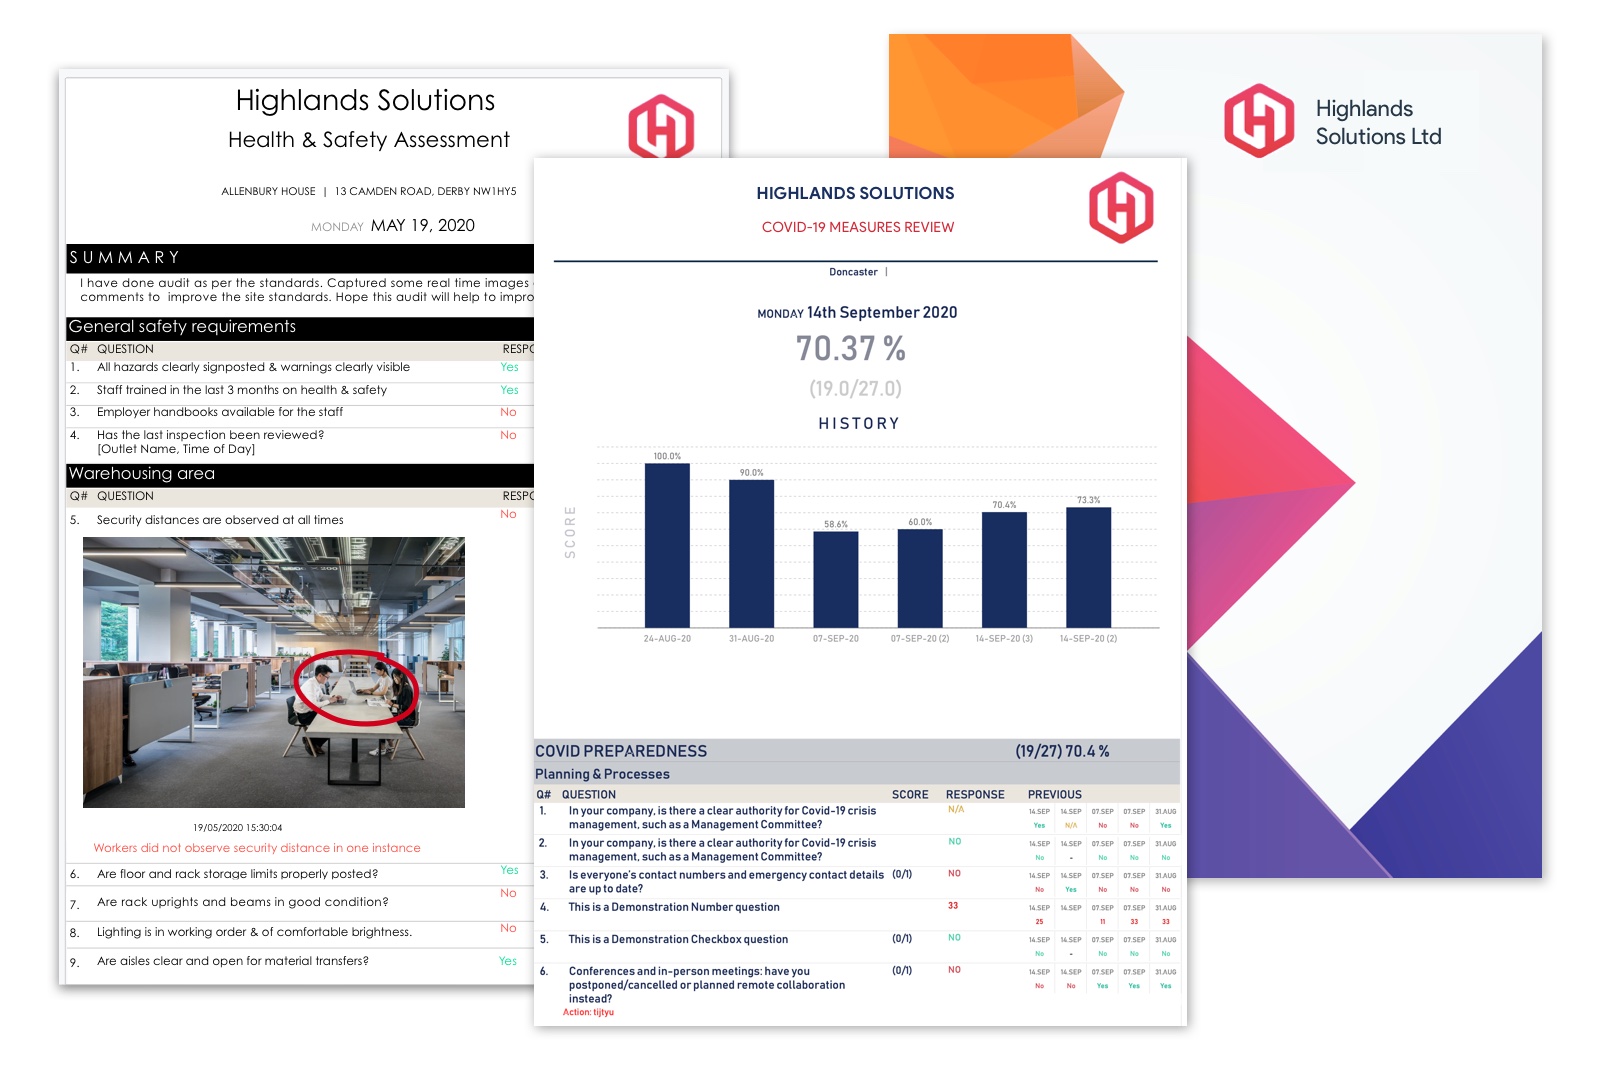
Task: Click "This is a Demonstration Checkbox question"
Action: click(678, 939)
